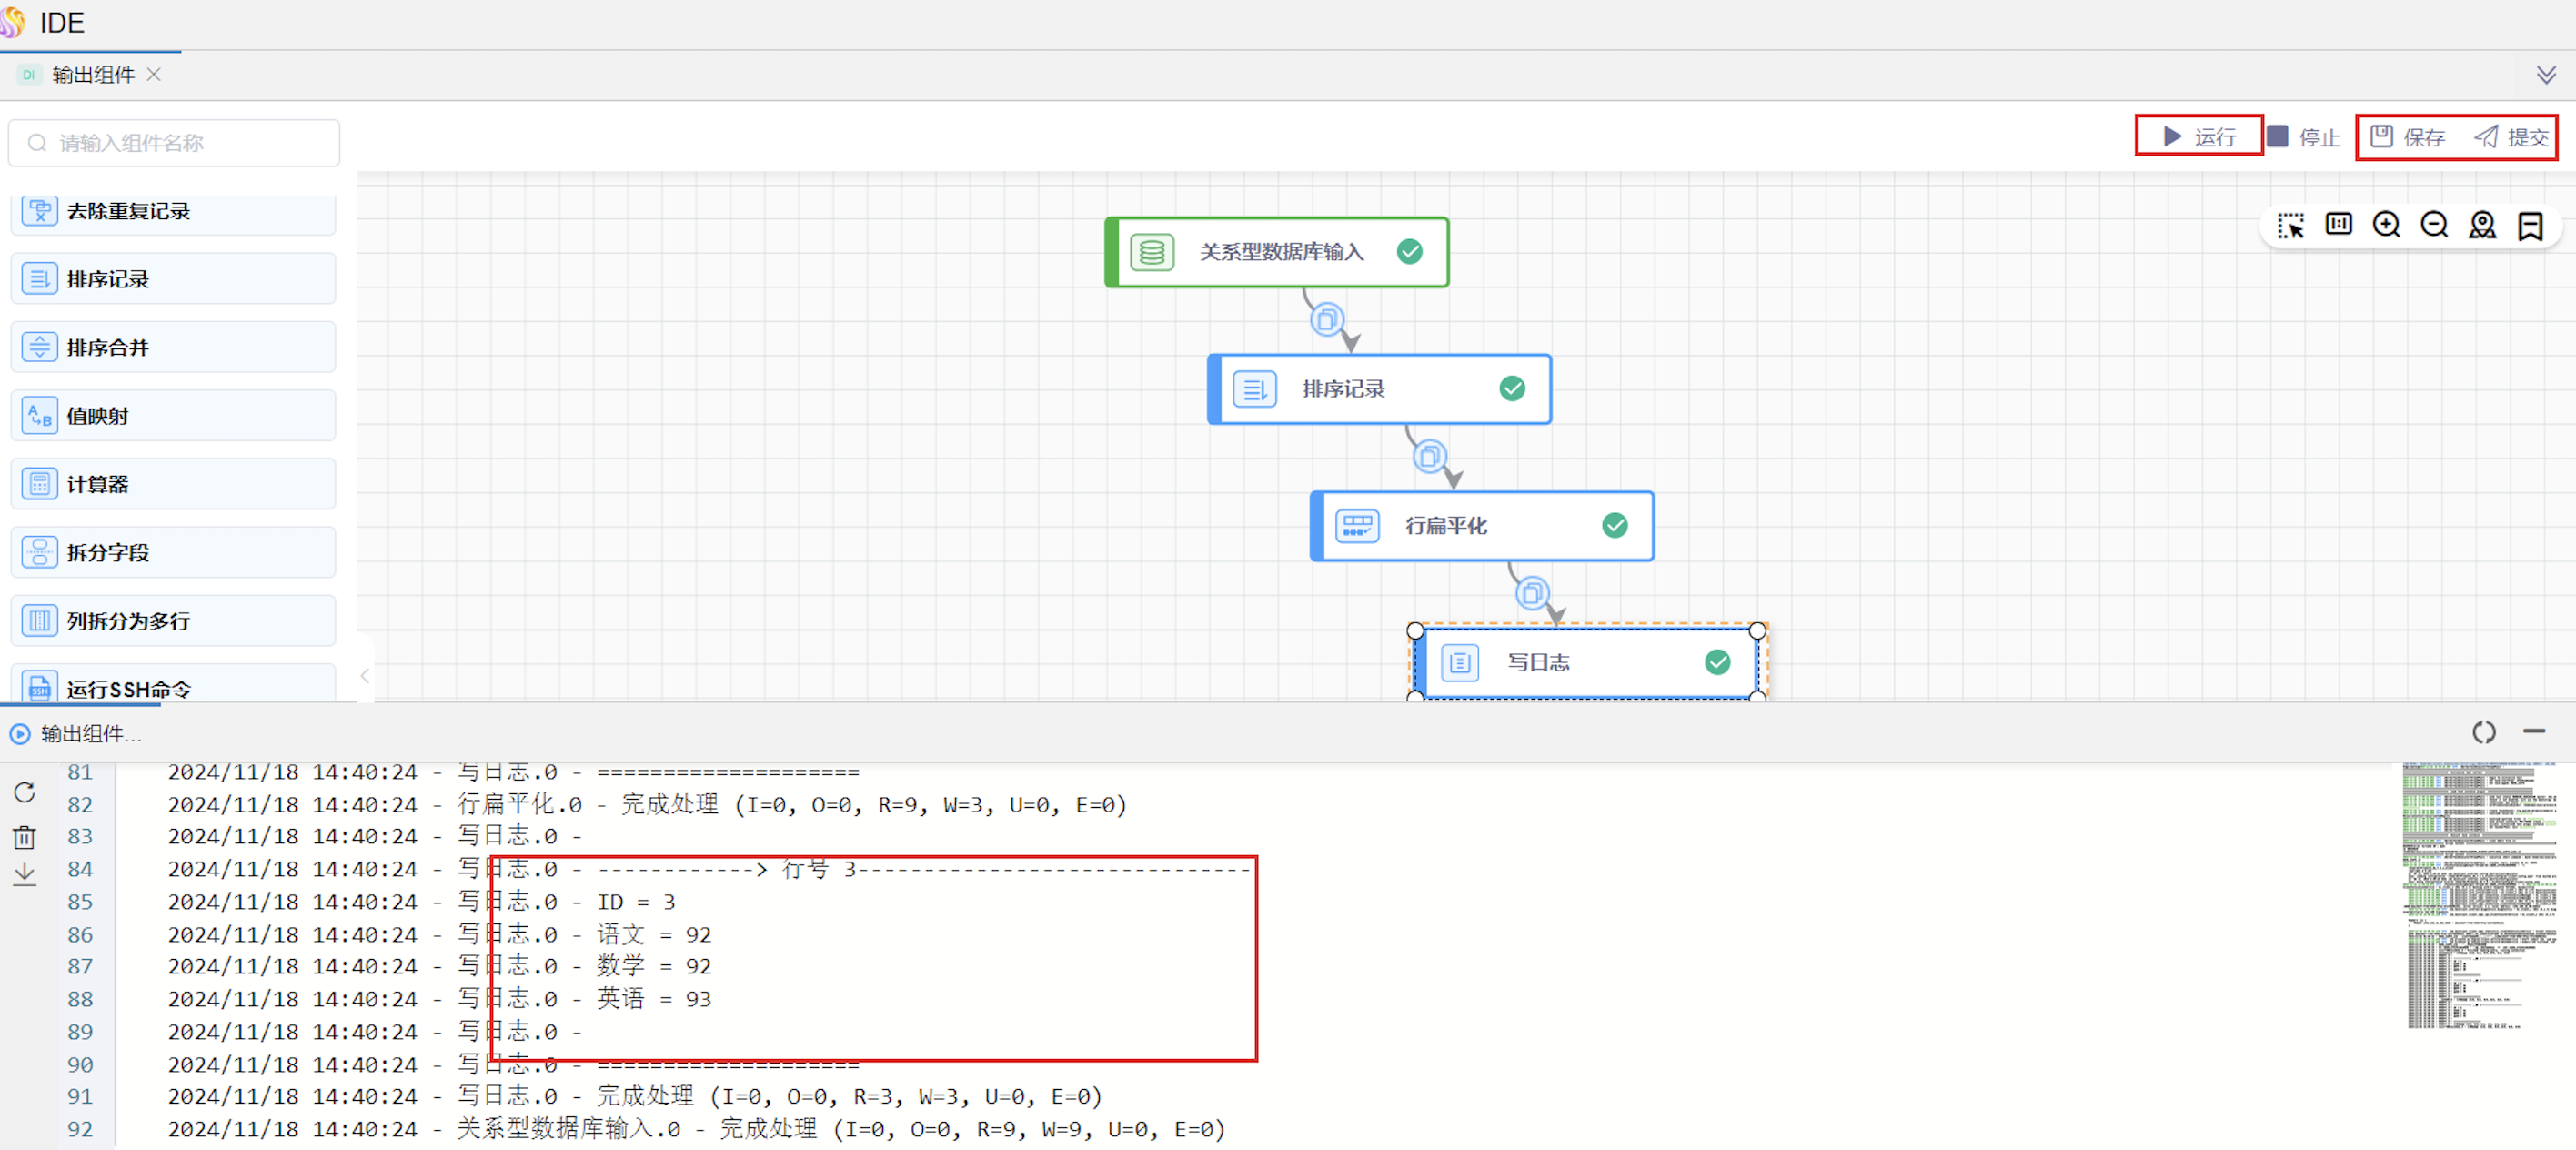This screenshot has height=1150, width=2576.
Task: Click the copy circle between 排序记录 and 行扁平化
Action: [x=1429, y=457]
